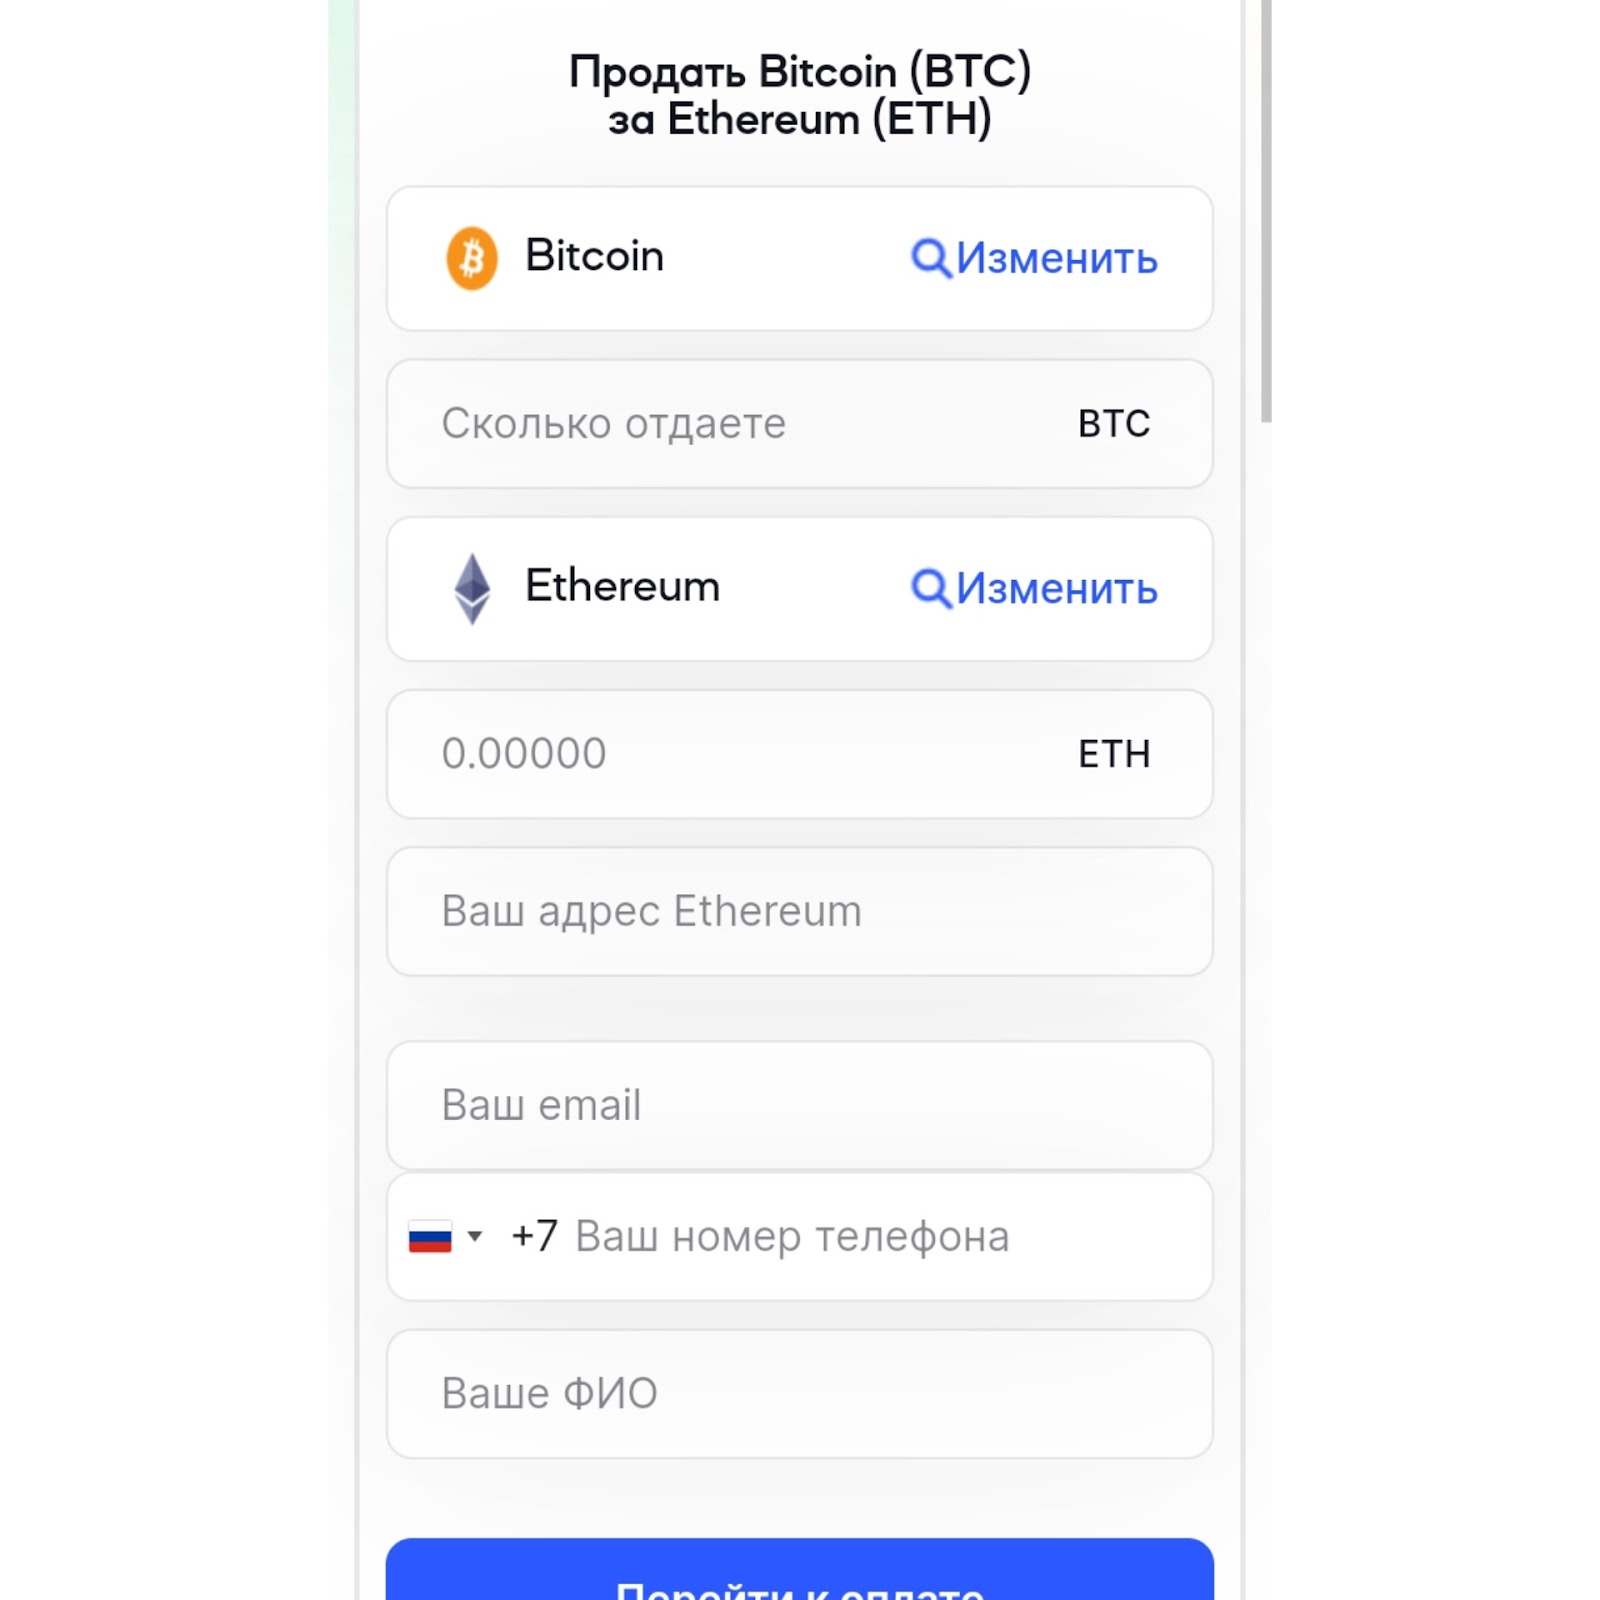Image resolution: width=1600 pixels, height=1600 pixels.
Task: Click the Ethereum diamond logo icon
Action: [x=472, y=588]
